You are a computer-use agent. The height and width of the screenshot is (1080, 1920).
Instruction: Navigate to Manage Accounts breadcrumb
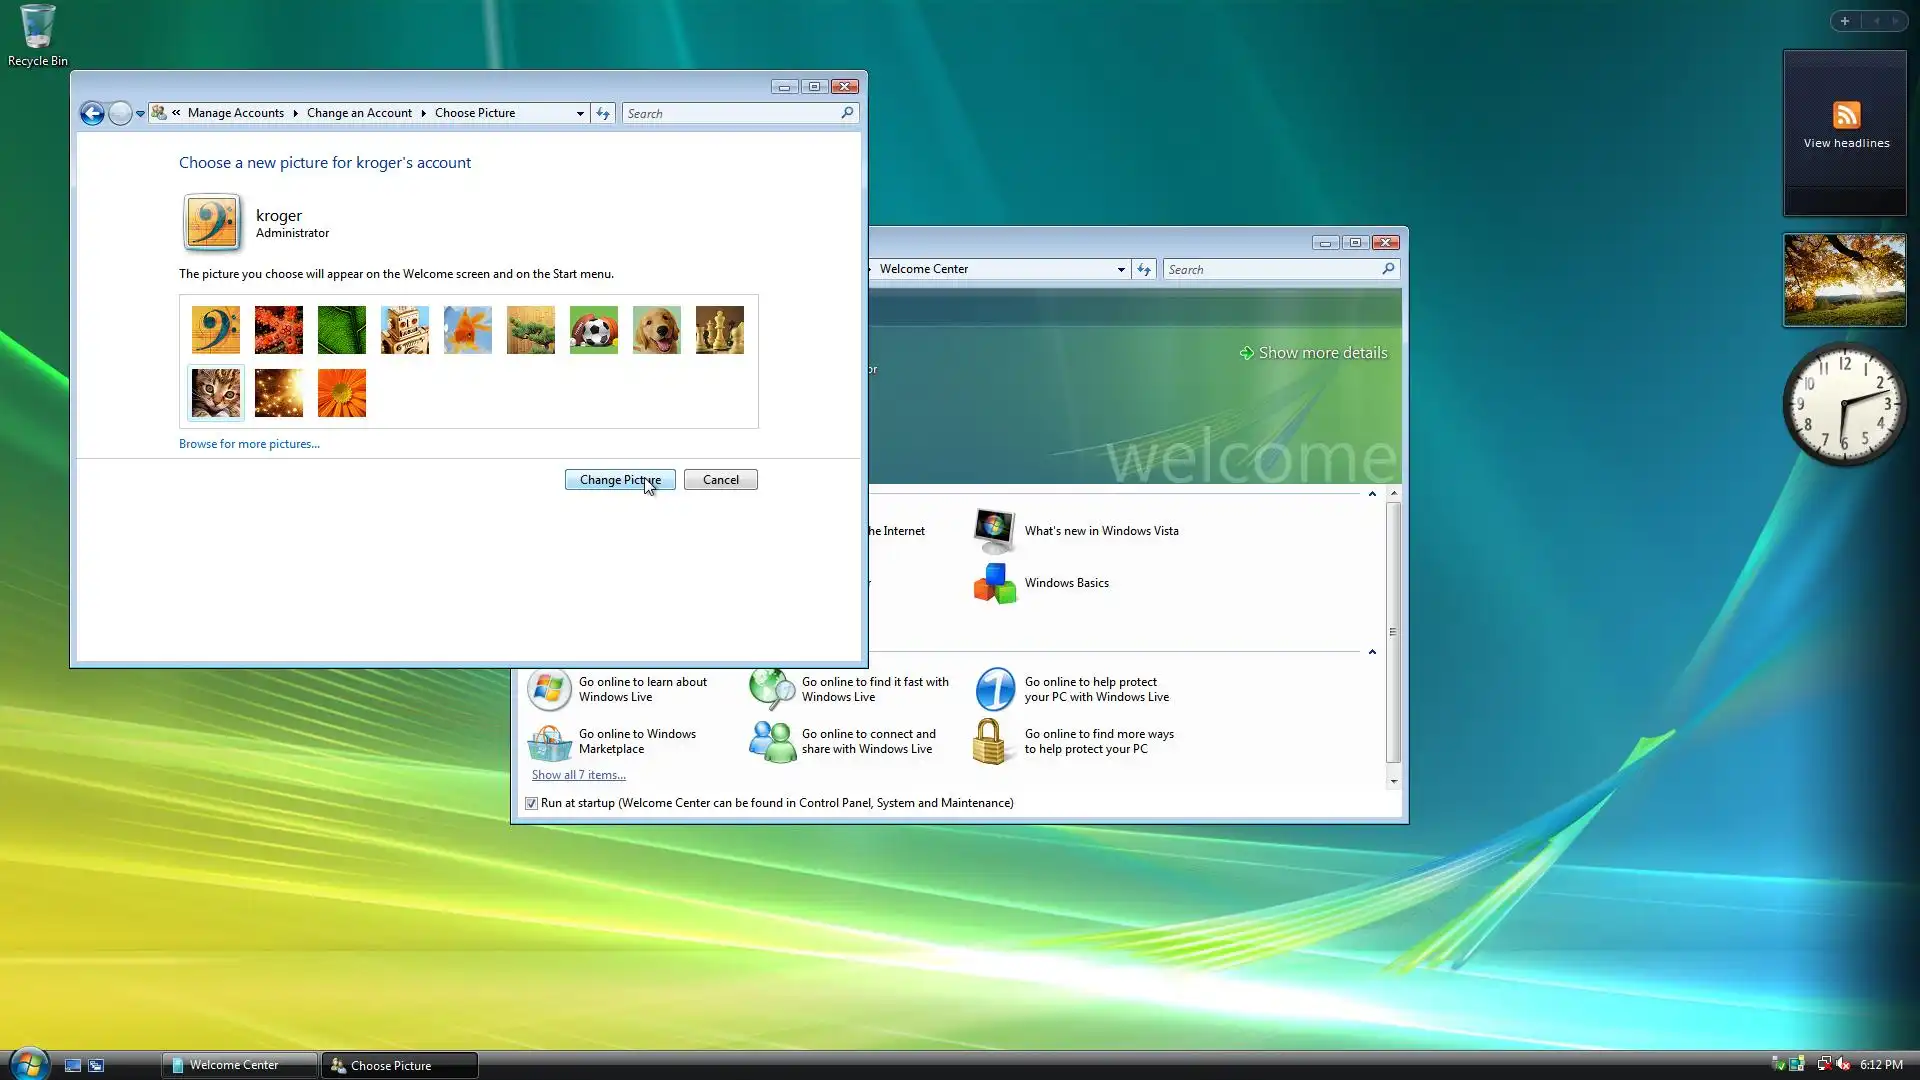coord(235,113)
